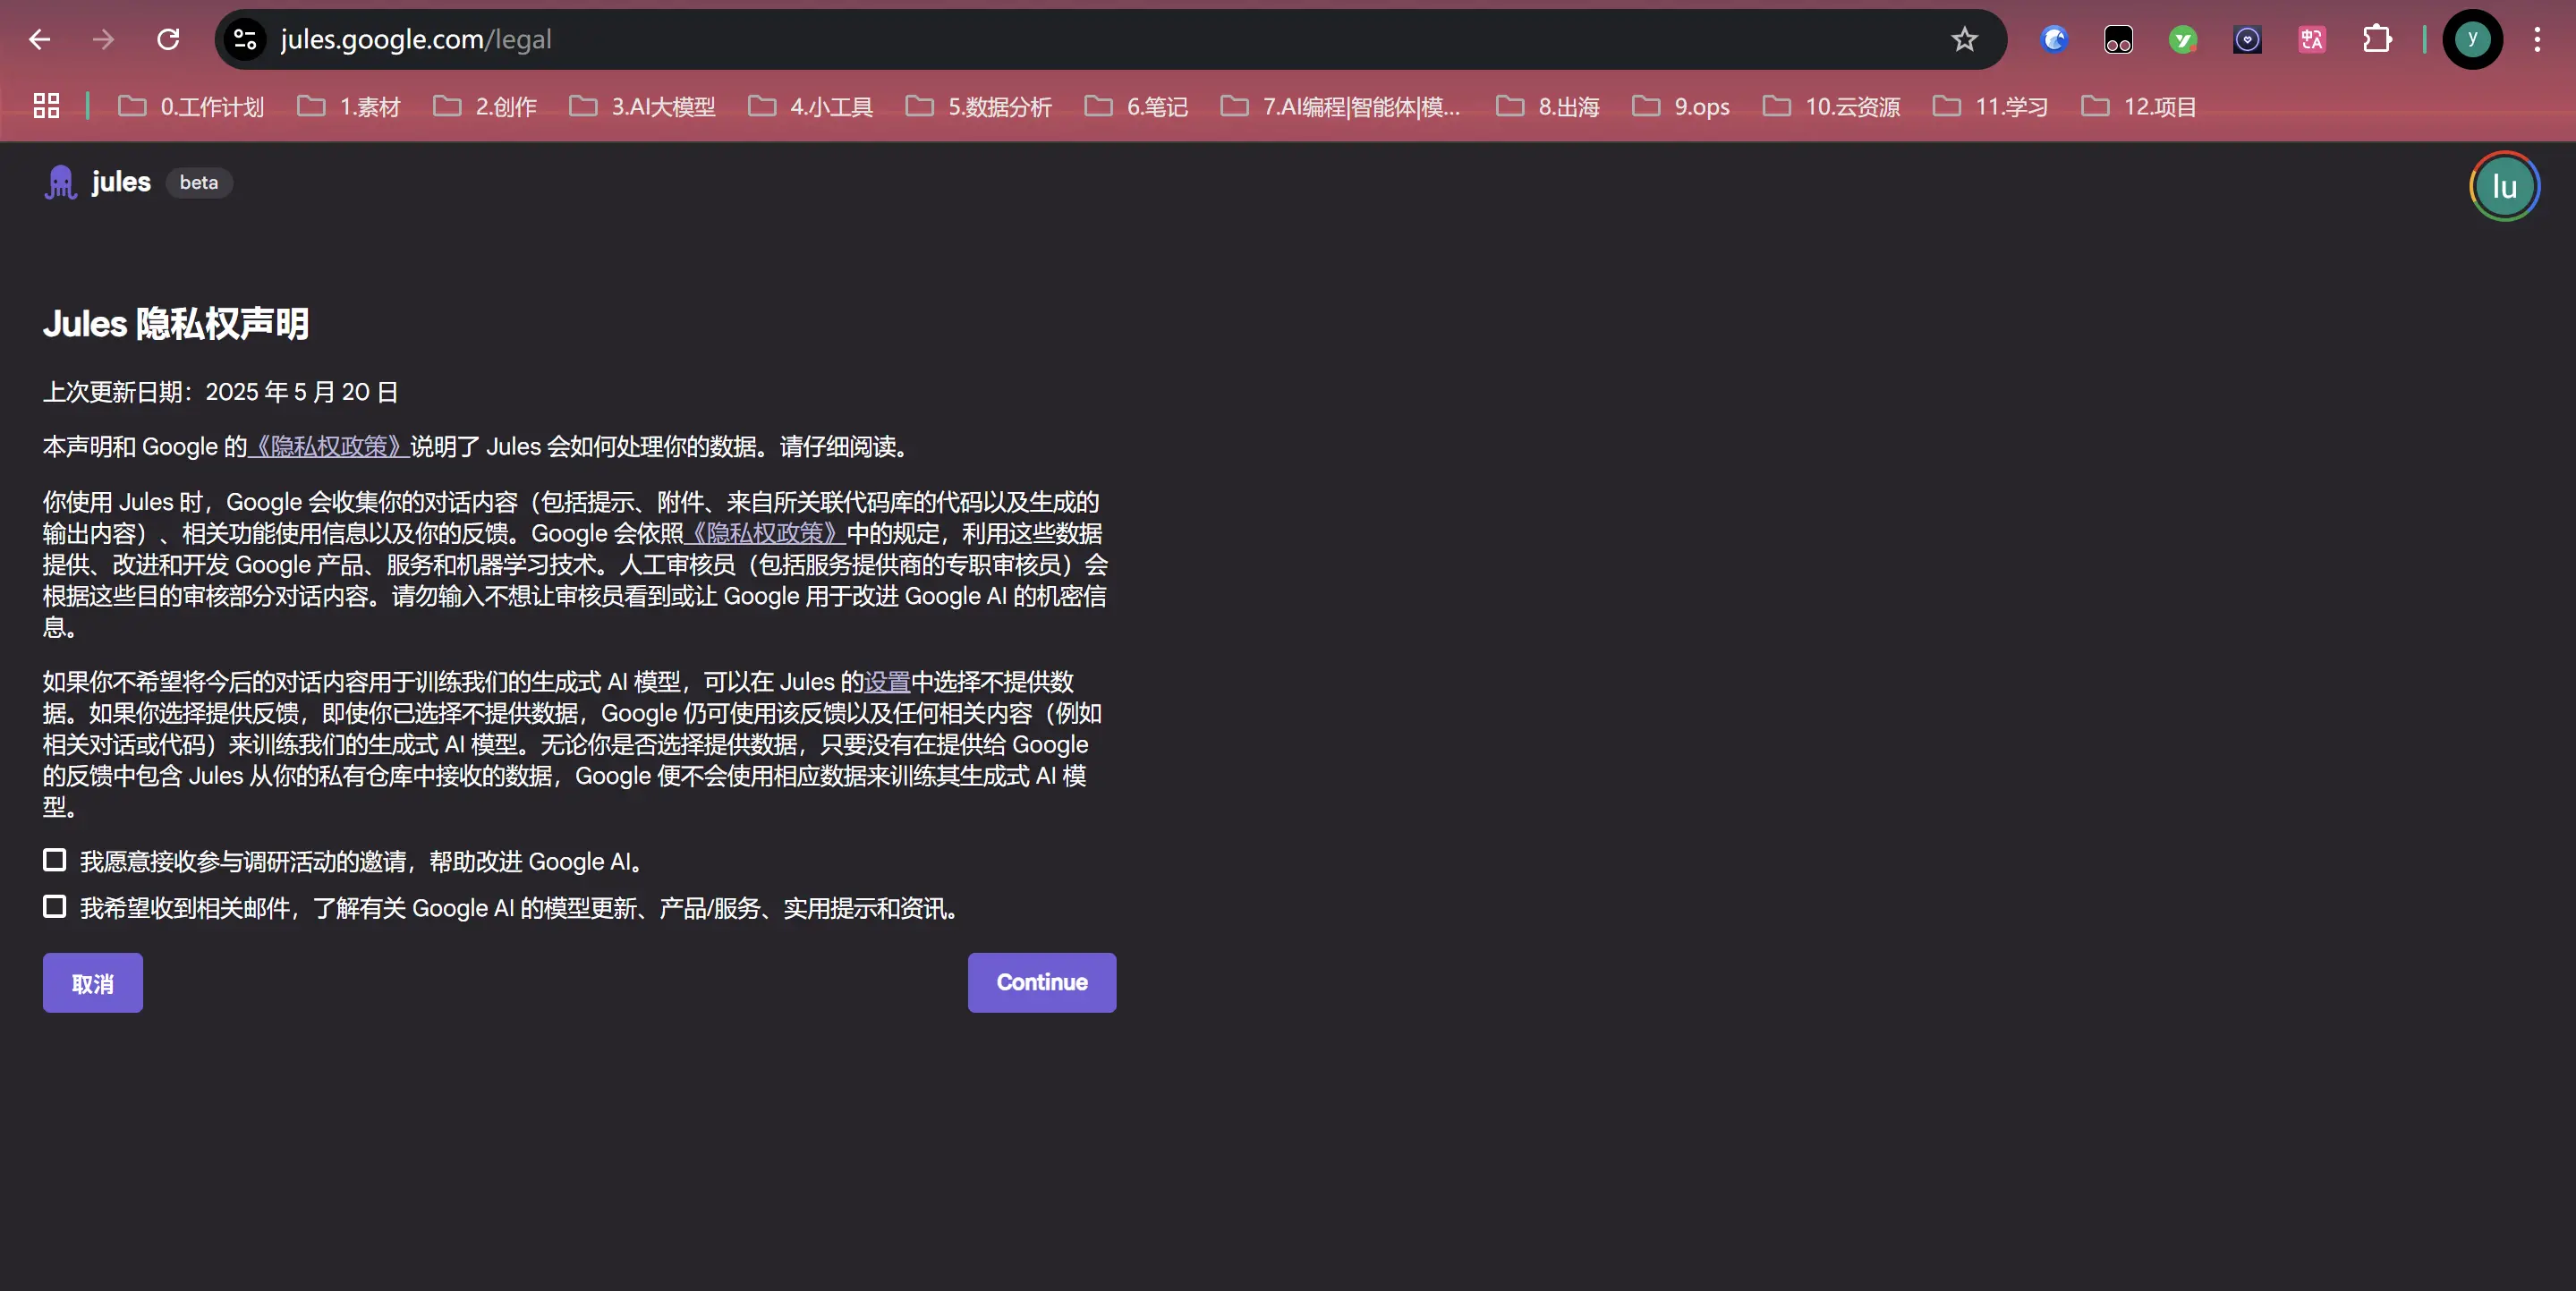Open the apps grid in bookmarks bar

[x=46, y=106]
